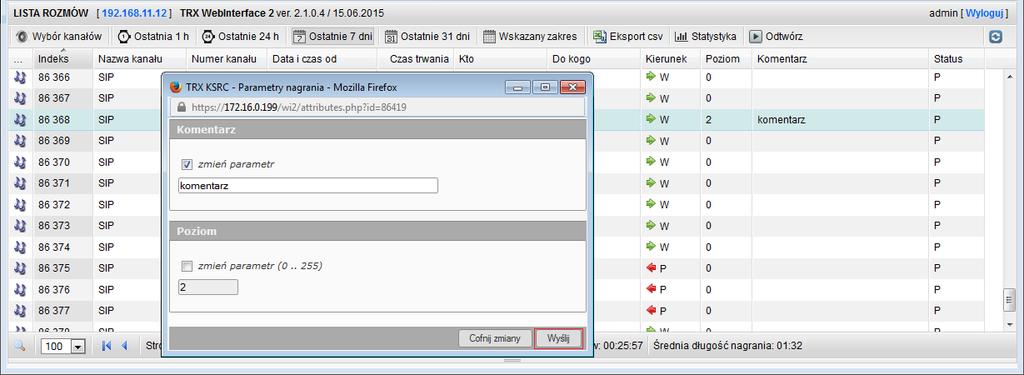Image resolution: width=1024 pixels, height=375 pixels.
Task: Click the Wyślij submit button
Action: pyautogui.click(x=558, y=338)
